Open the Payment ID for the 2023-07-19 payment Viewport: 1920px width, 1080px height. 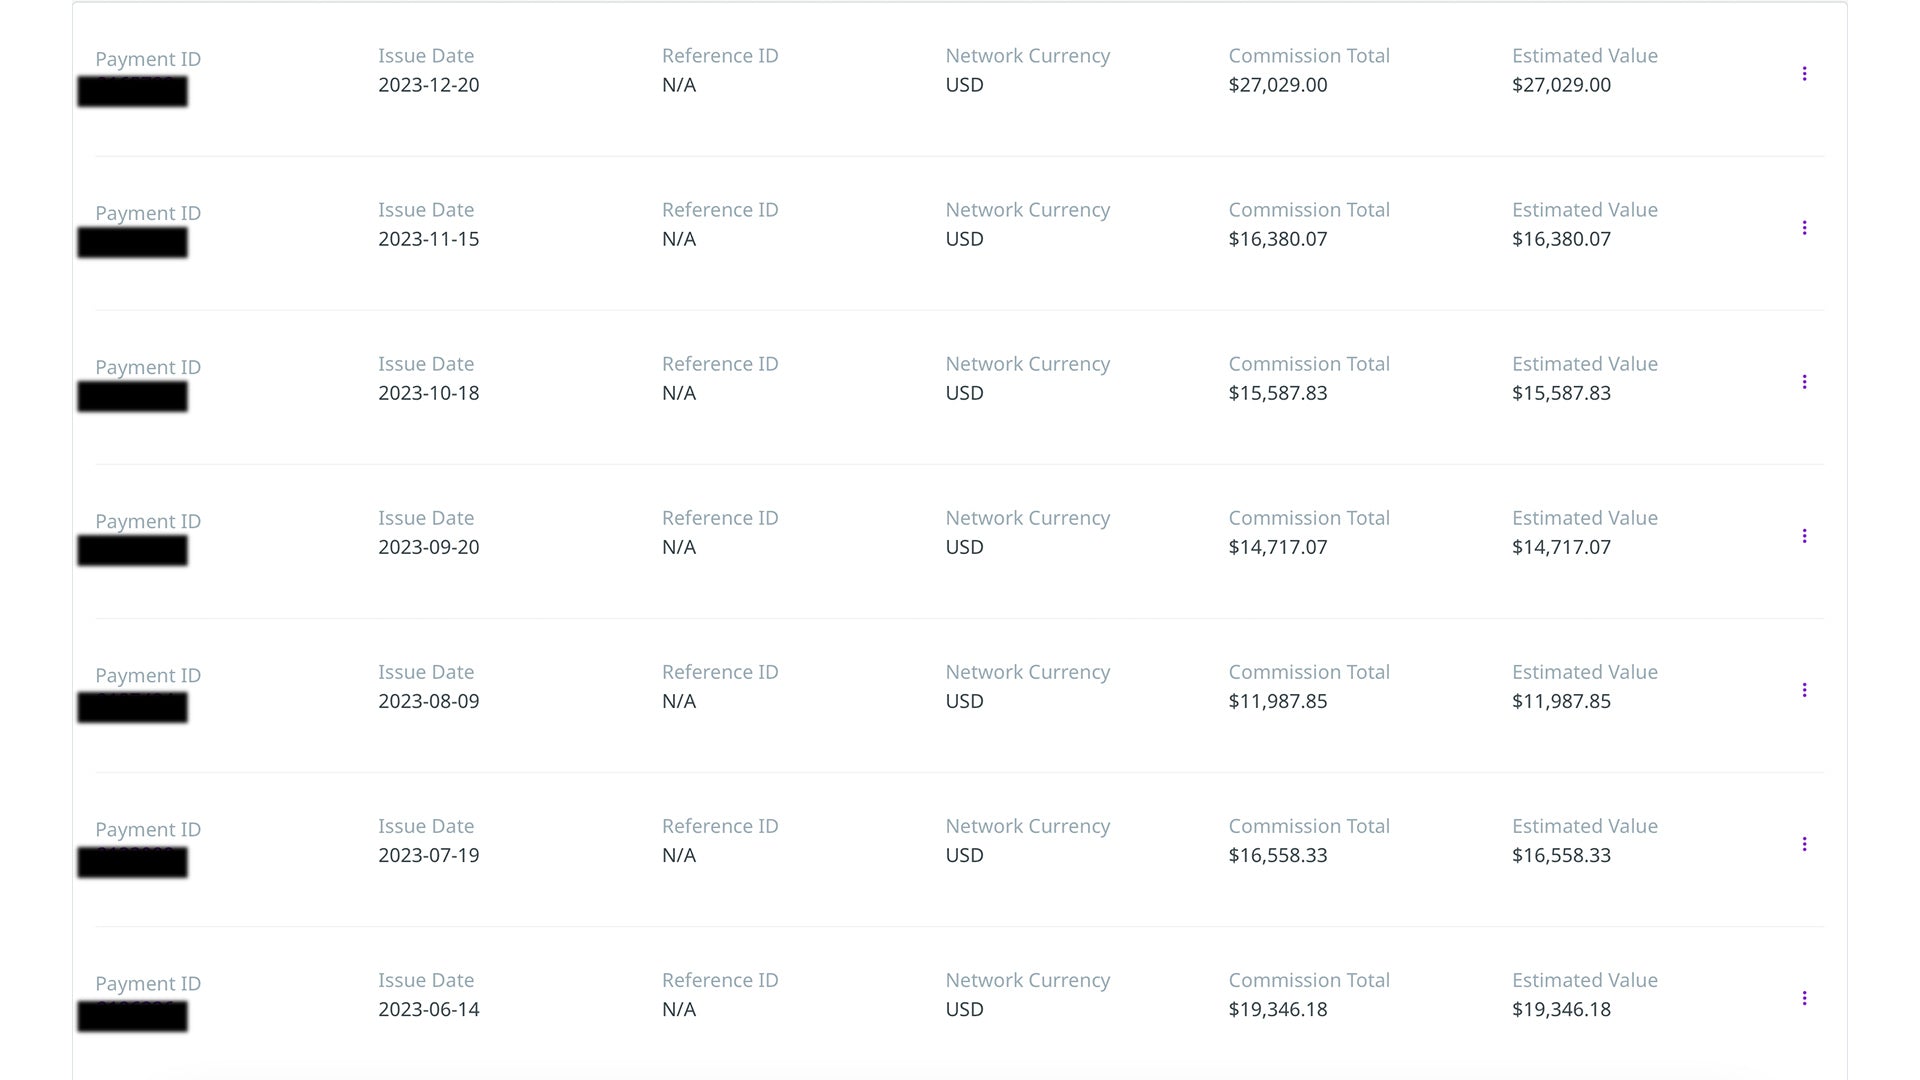(133, 862)
